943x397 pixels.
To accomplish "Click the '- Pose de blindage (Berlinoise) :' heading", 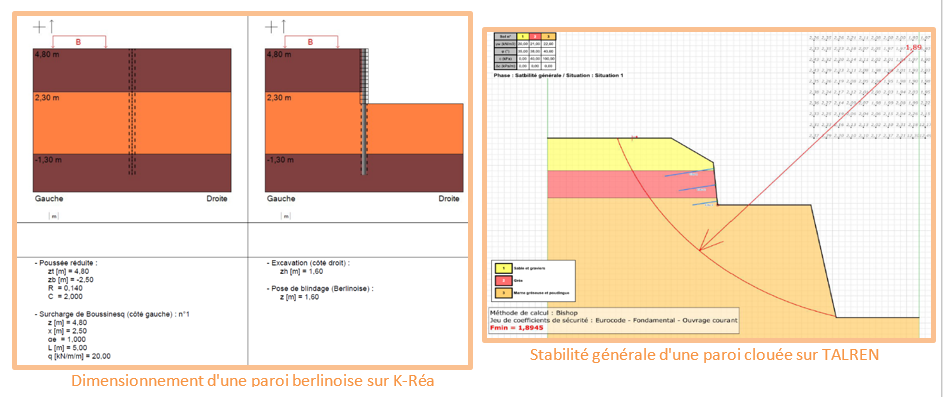I will (x=320, y=289).
